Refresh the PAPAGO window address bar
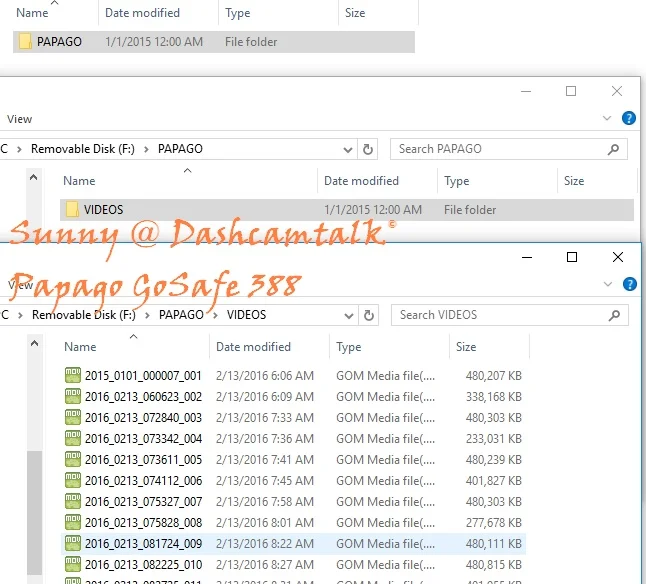 click(368, 149)
